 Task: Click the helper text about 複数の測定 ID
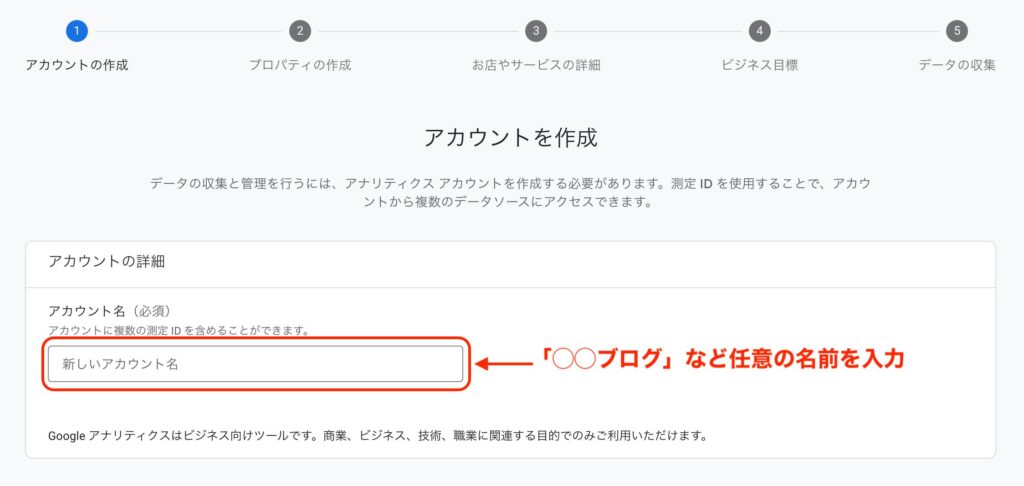[x=178, y=331]
